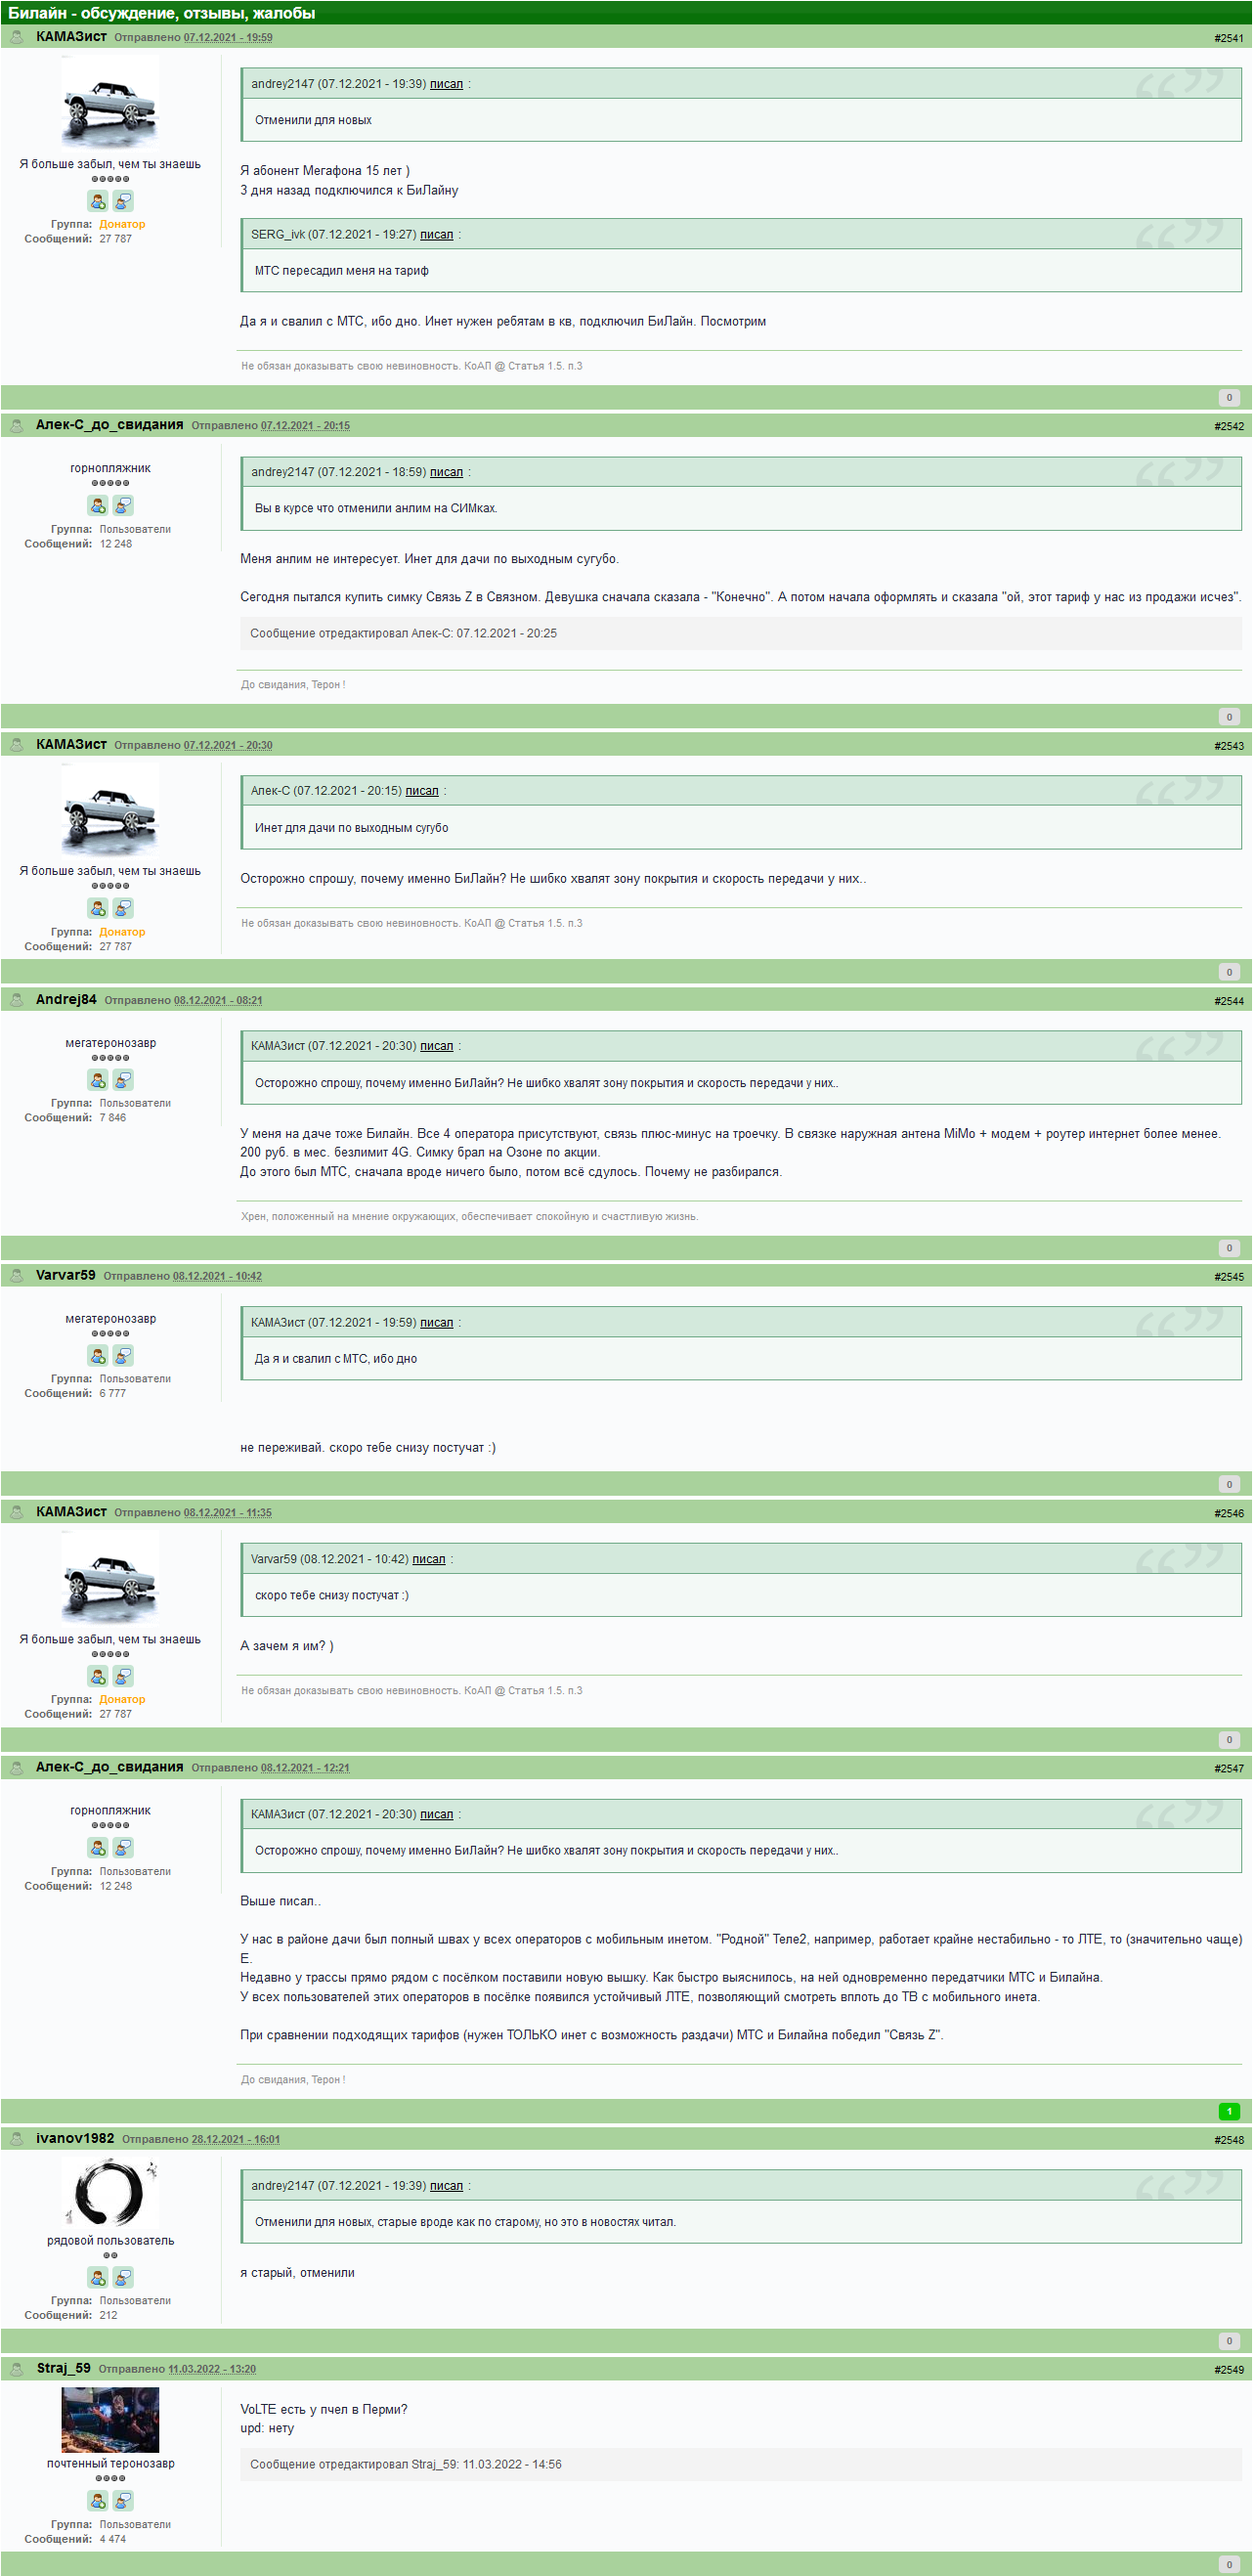
Task: Click message icon under Straj_59's profile
Action: tap(123, 2500)
